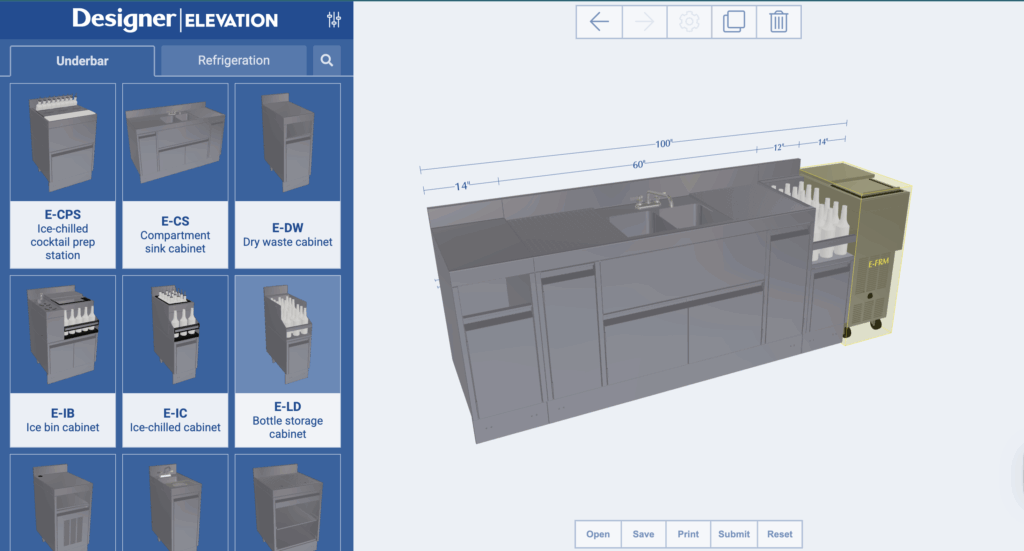The height and width of the screenshot is (551, 1024).
Task: Select the E-CS compartment sink cabinet
Action: [x=175, y=175]
